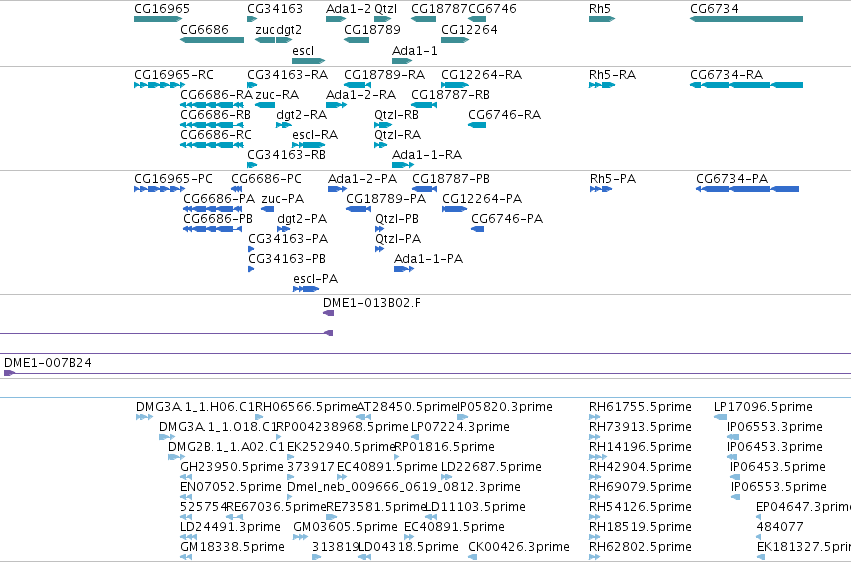Screen dimensions: 851x562
Task: Click the LD22687.5prime EST
Action: pos(446,477)
